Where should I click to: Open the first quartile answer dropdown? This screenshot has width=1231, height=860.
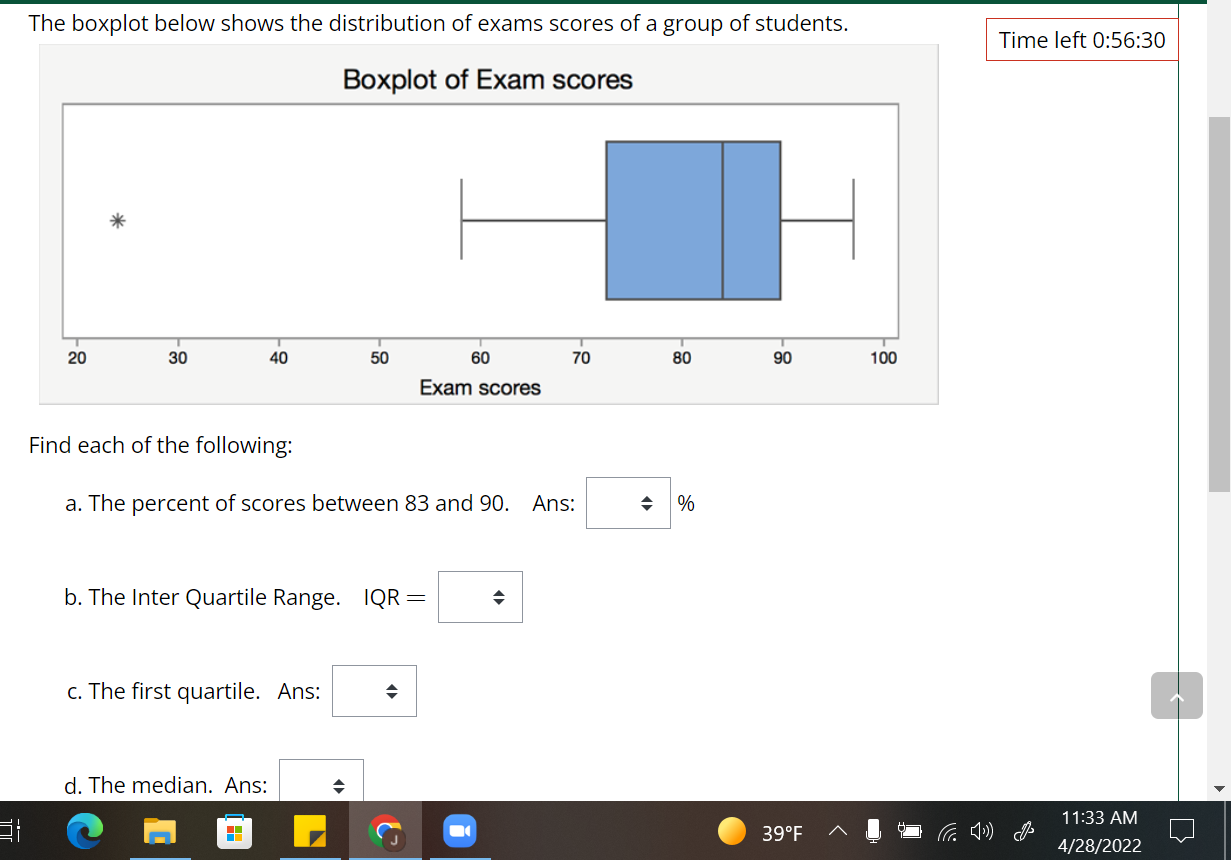tap(374, 691)
